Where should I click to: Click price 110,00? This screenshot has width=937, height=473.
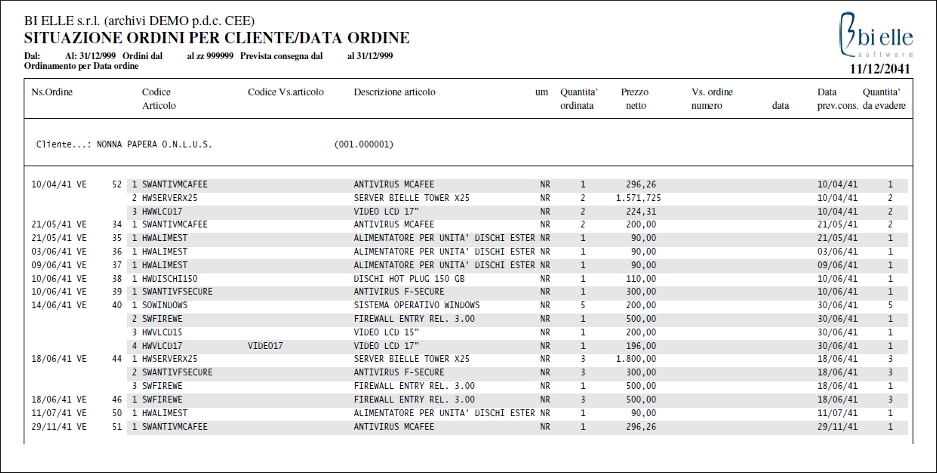(641, 279)
